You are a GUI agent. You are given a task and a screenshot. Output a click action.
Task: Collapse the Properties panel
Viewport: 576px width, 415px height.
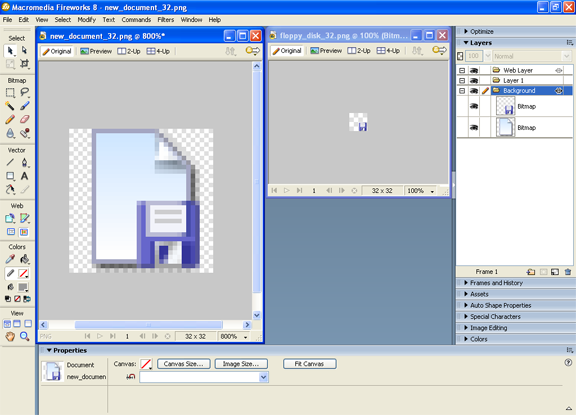[x=49, y=350]
